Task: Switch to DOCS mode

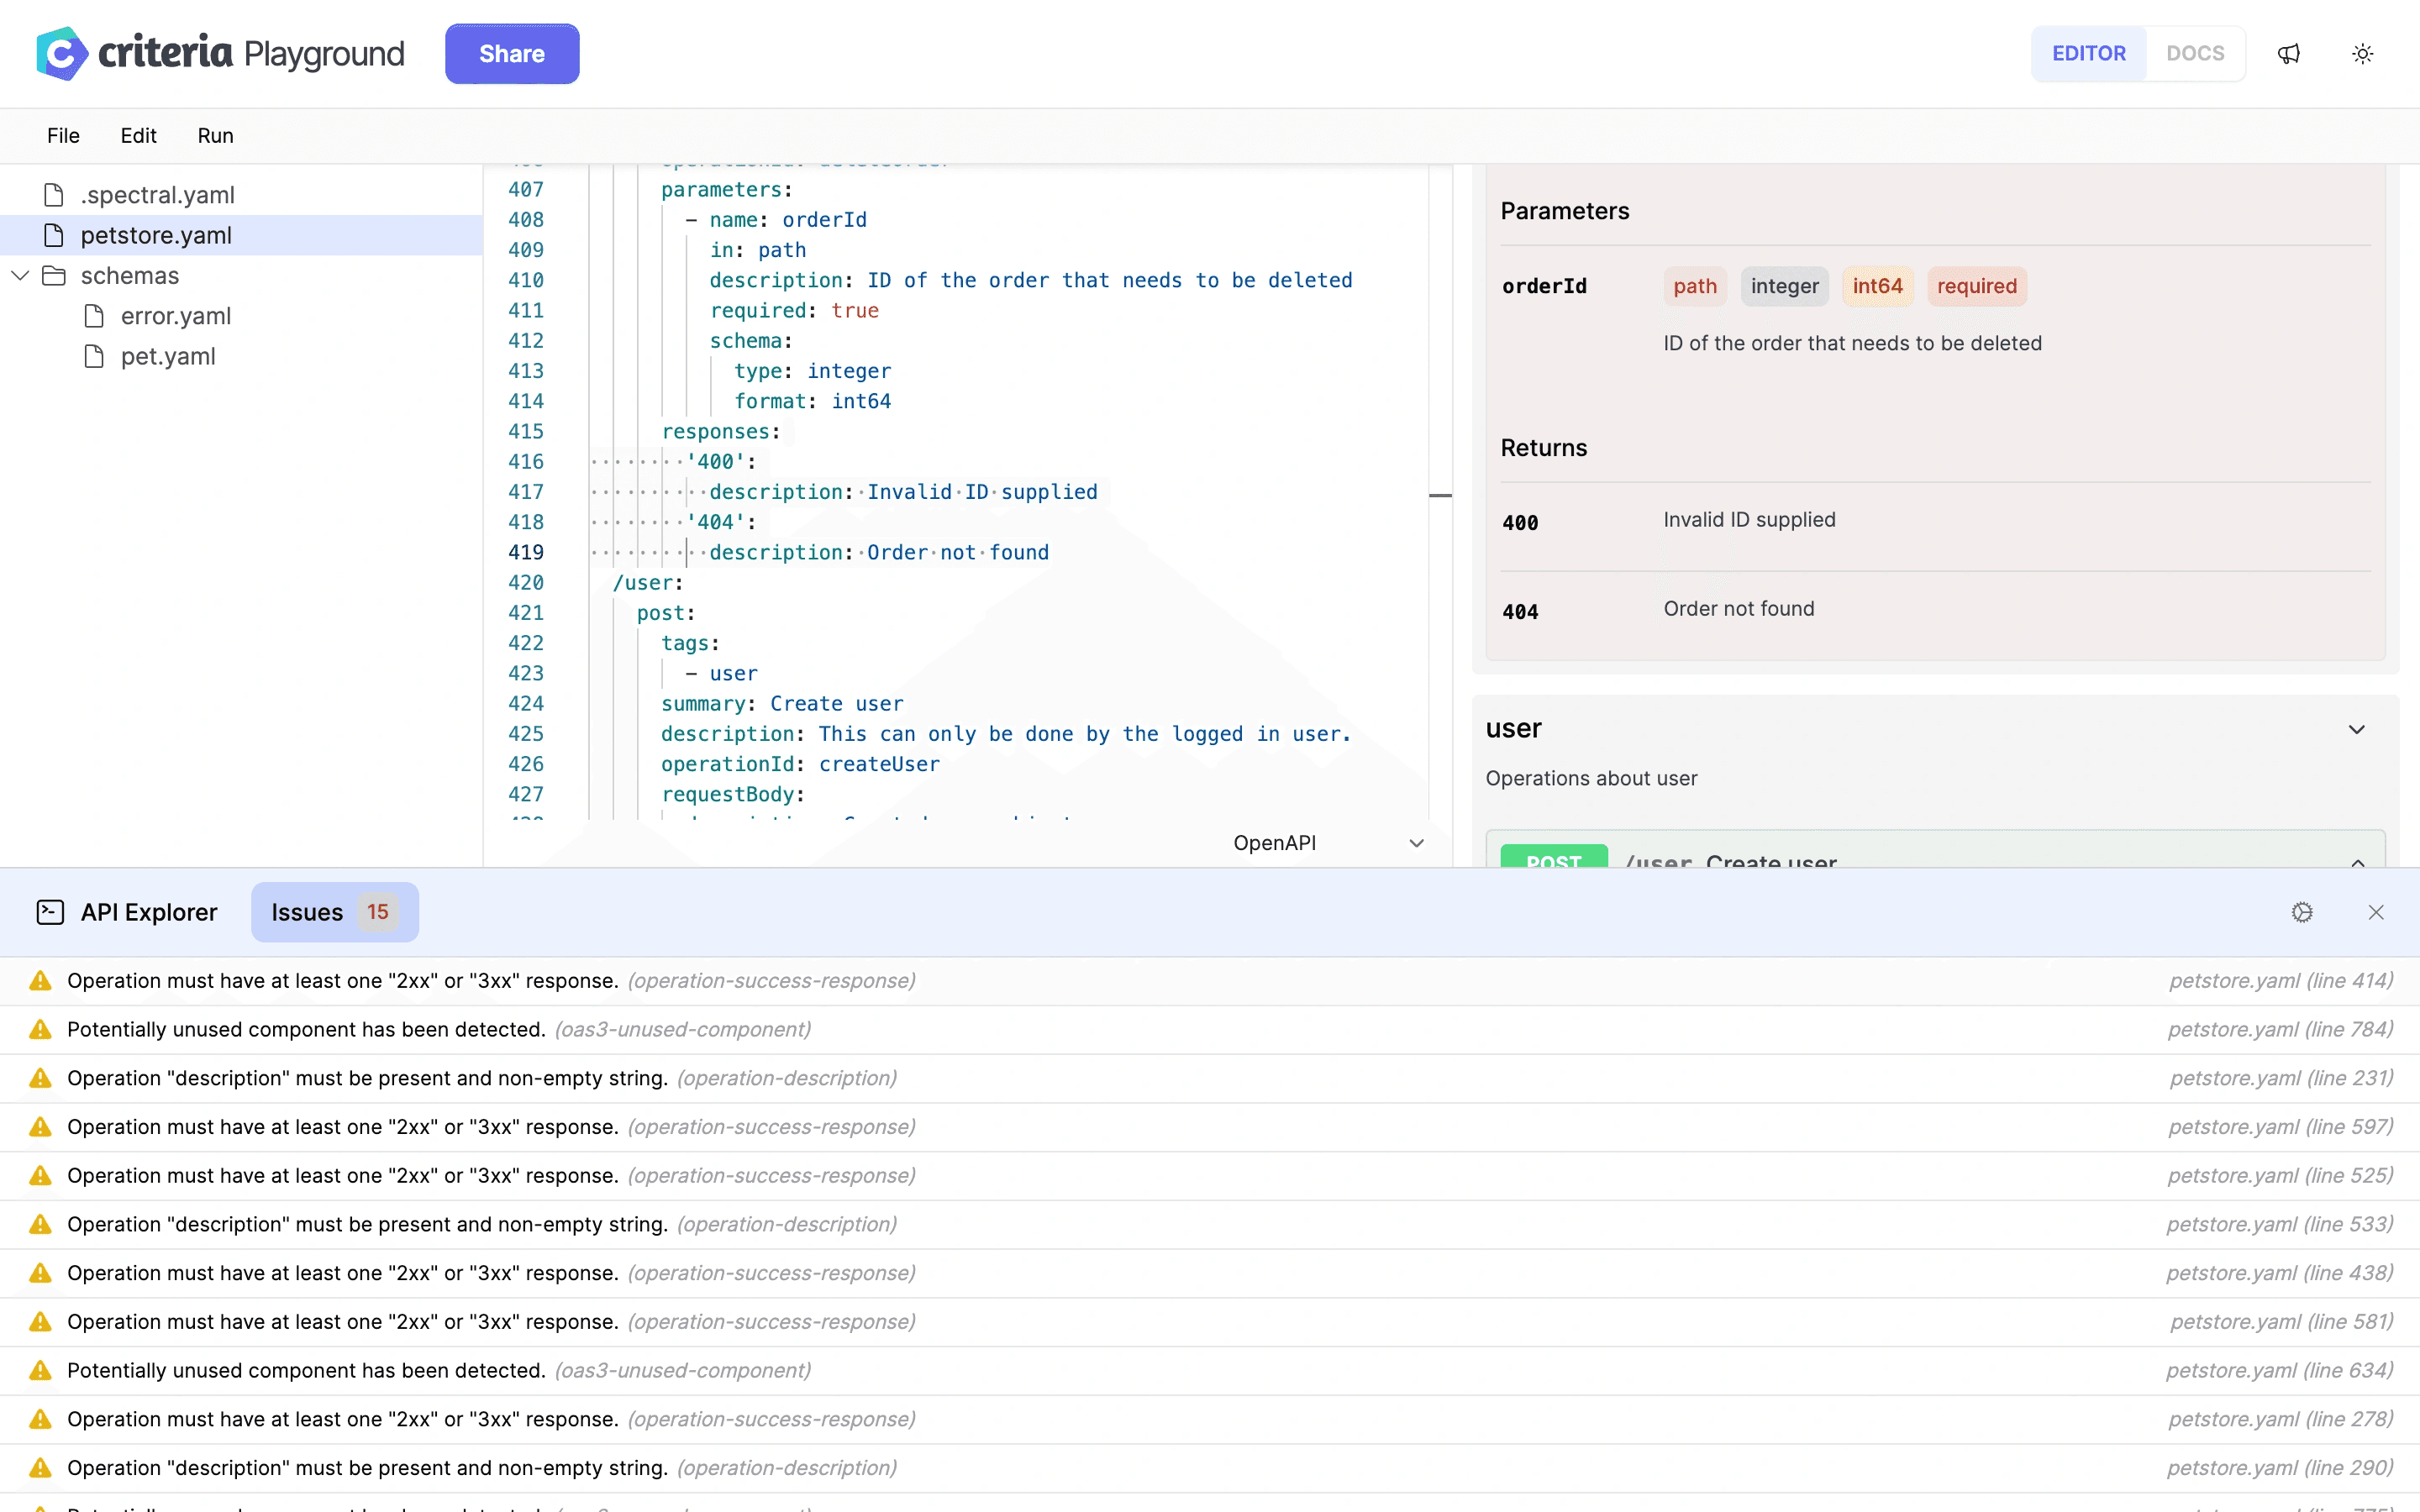Action: pyautogui.click(x=2196, y=53)
